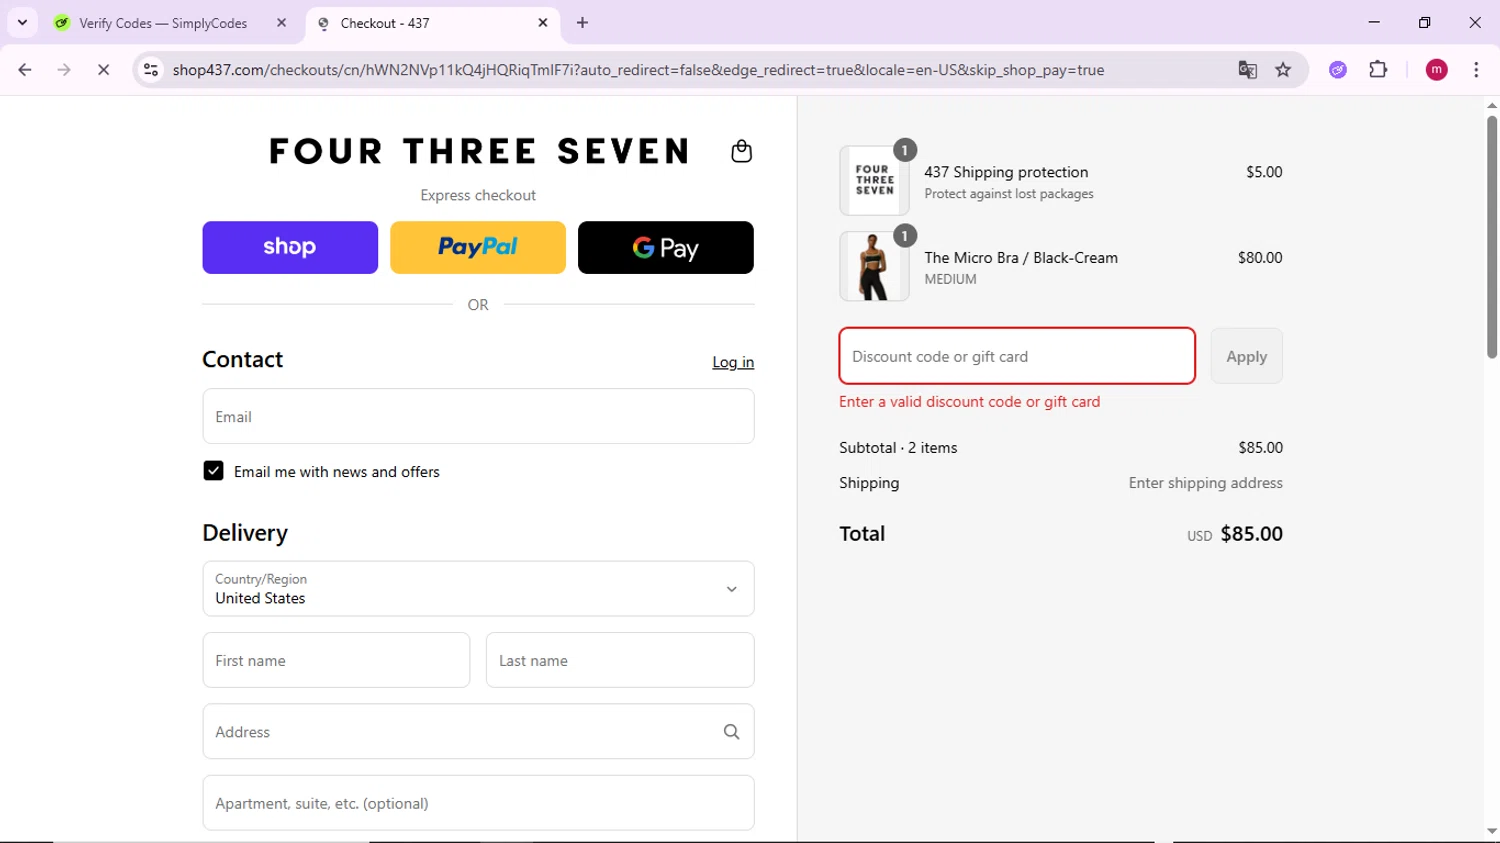This screenshot has width=1500, height=843.
Task: Focus the Last name field
Action: click(620, 660)
